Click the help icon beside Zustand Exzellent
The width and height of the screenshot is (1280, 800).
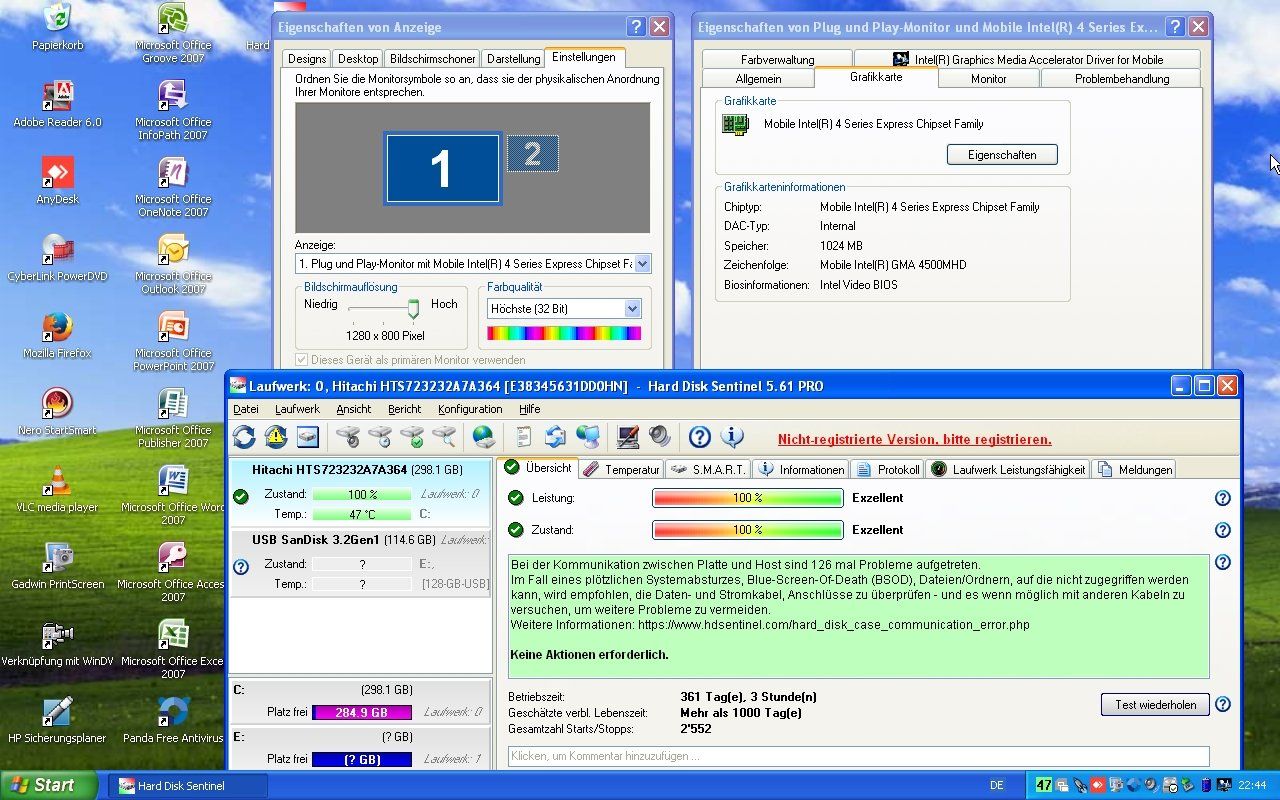pyautogui.click(x=1222, y=530)
